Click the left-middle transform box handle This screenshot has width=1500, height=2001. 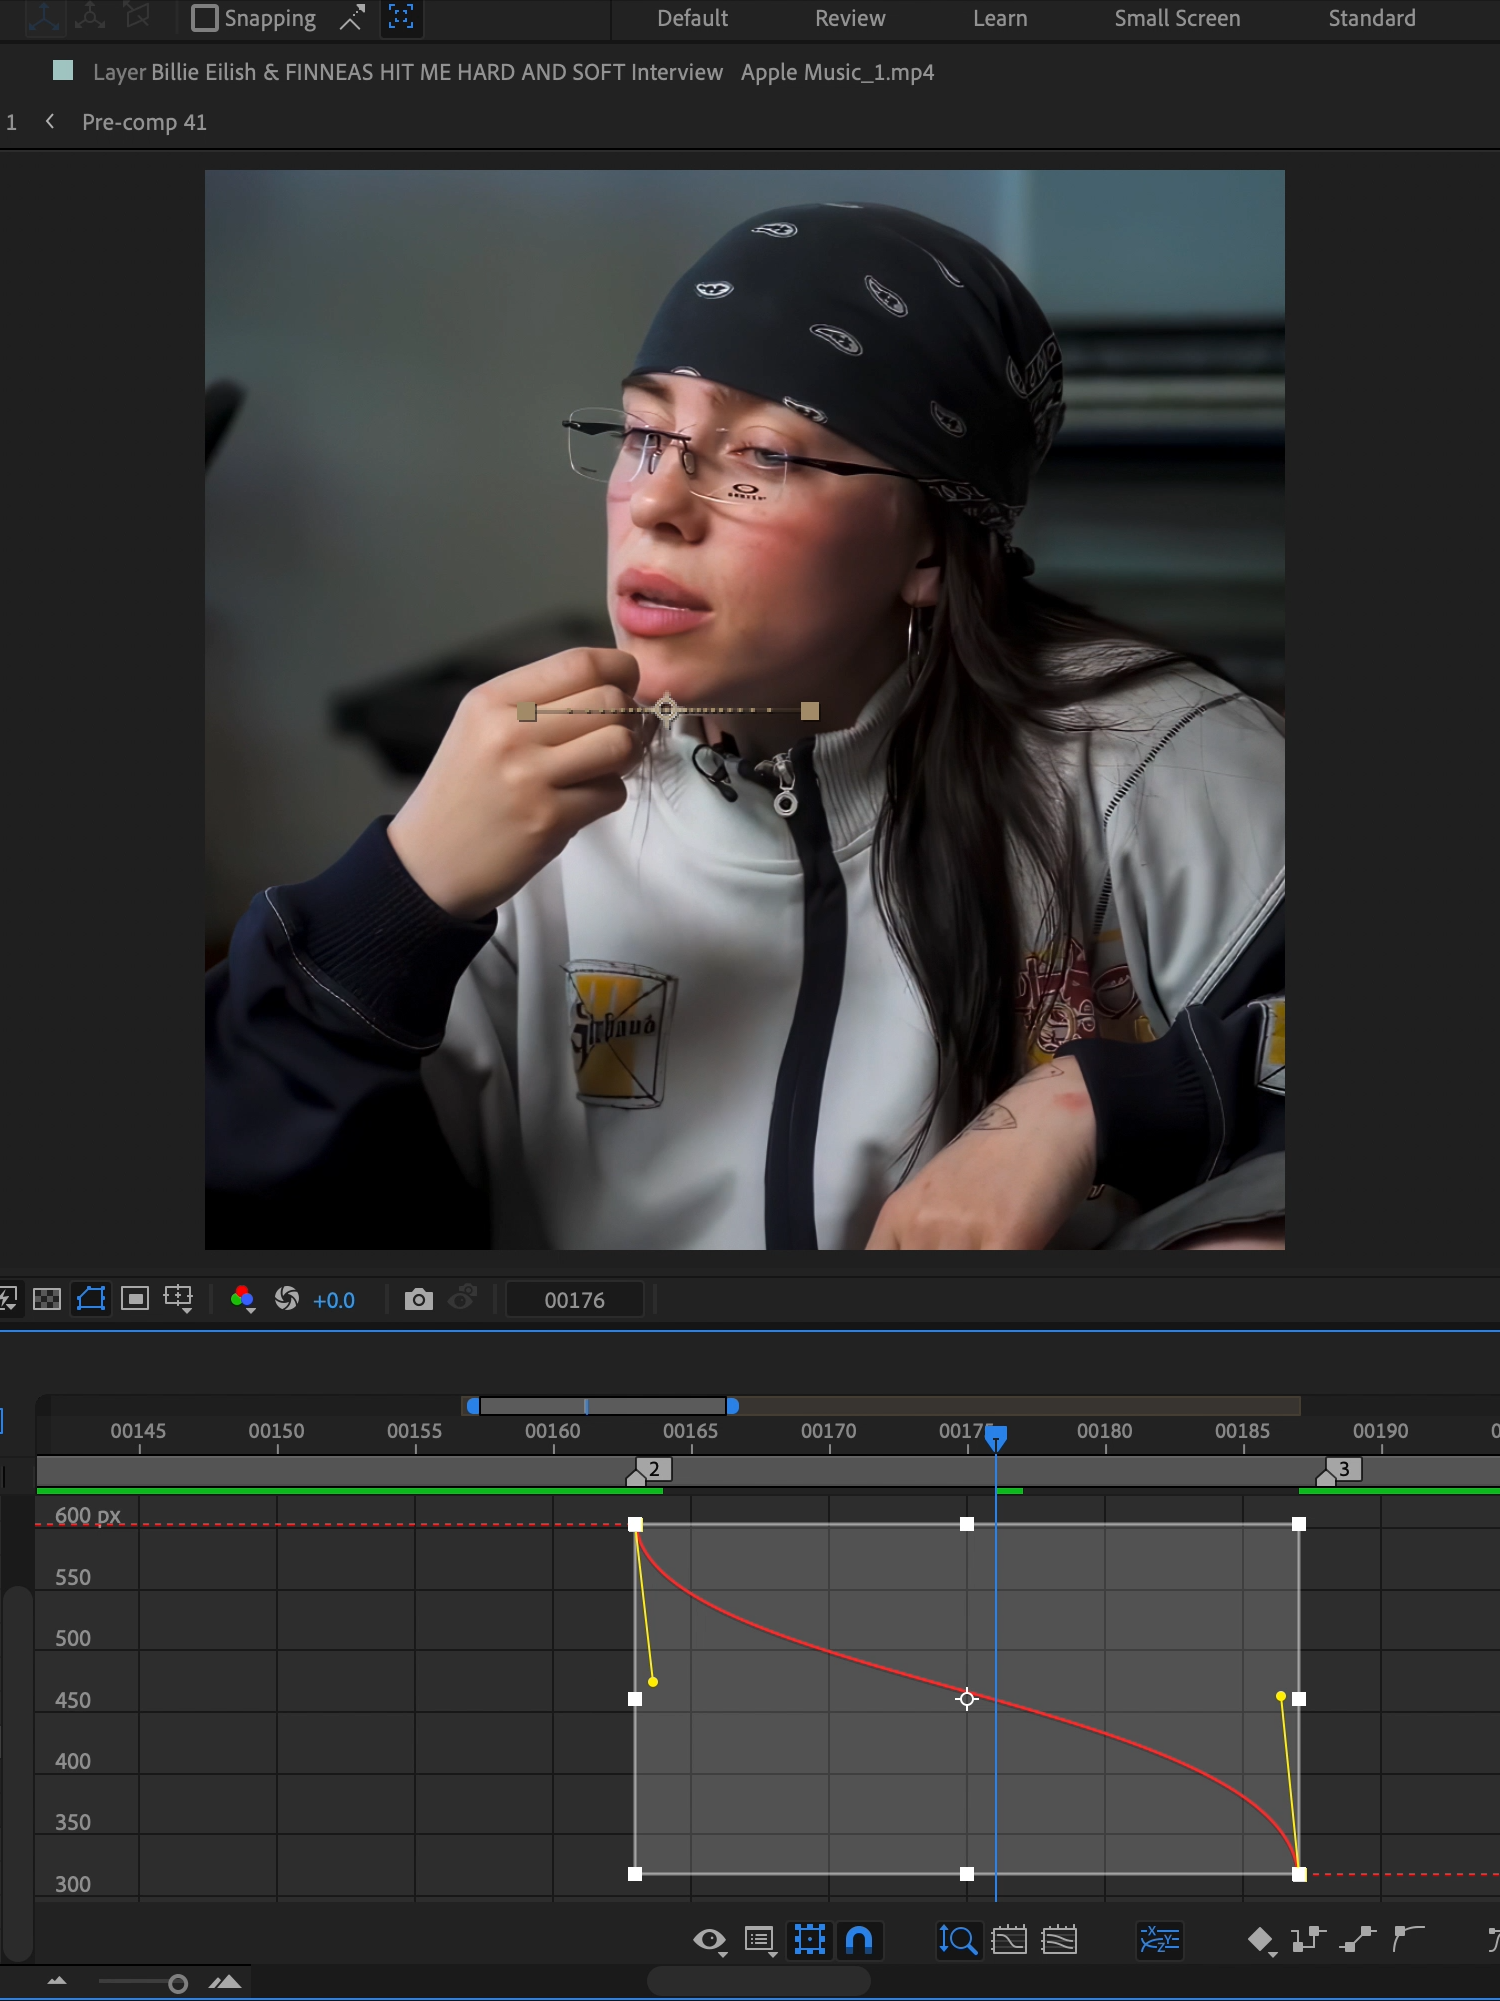[x=635, y=1698]
